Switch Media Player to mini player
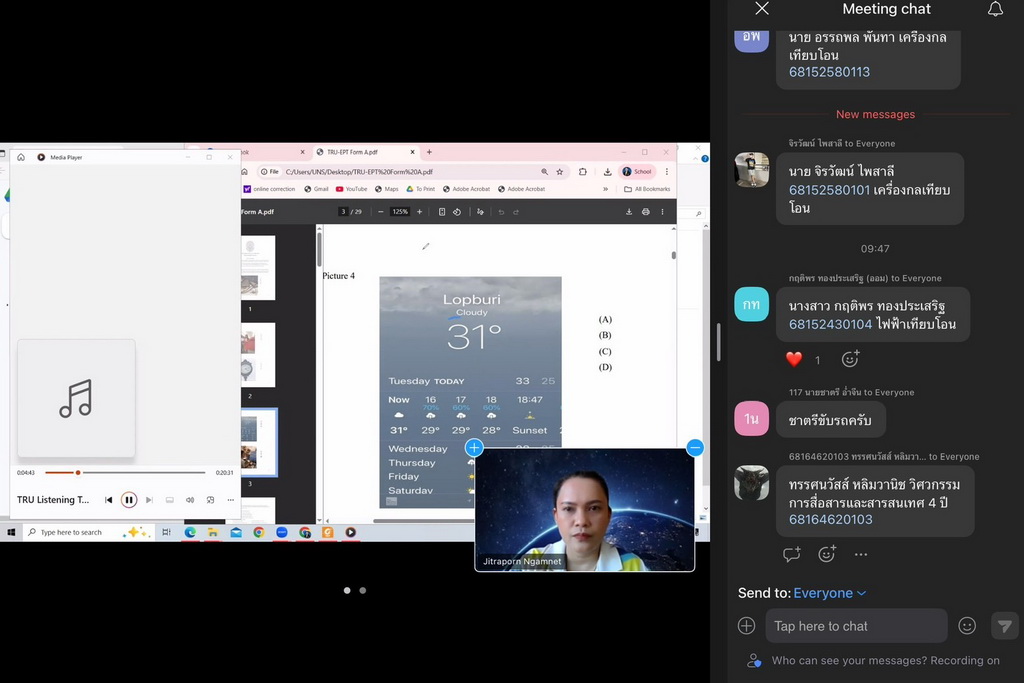 tap(210, 500)
